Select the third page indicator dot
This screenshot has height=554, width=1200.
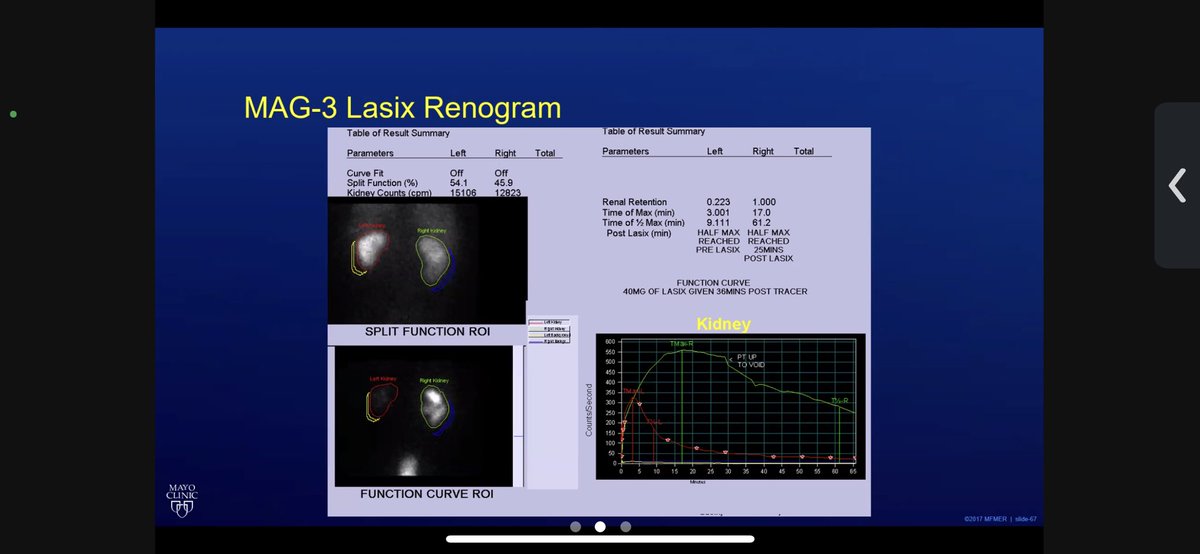pyautogui.click(x=625, y=526)
